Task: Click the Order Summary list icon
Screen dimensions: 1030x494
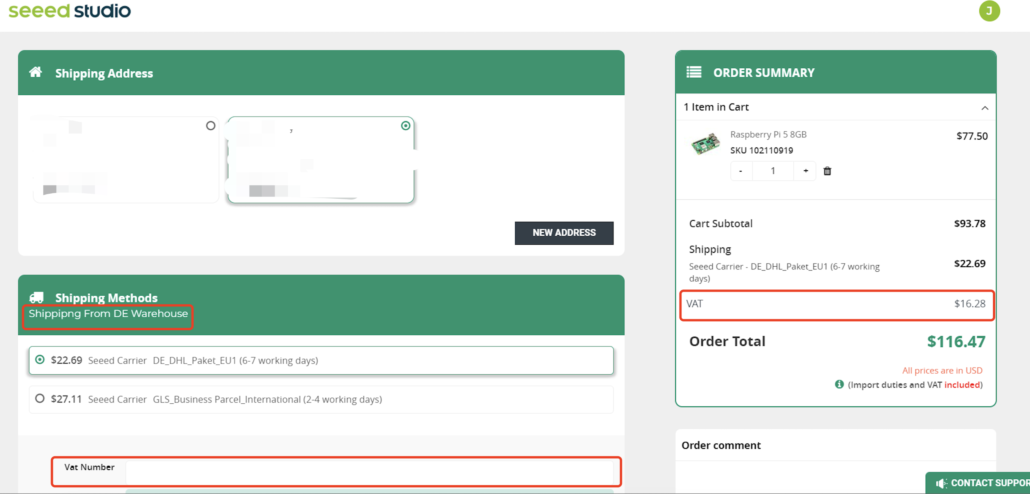Action: pos(694,72)
